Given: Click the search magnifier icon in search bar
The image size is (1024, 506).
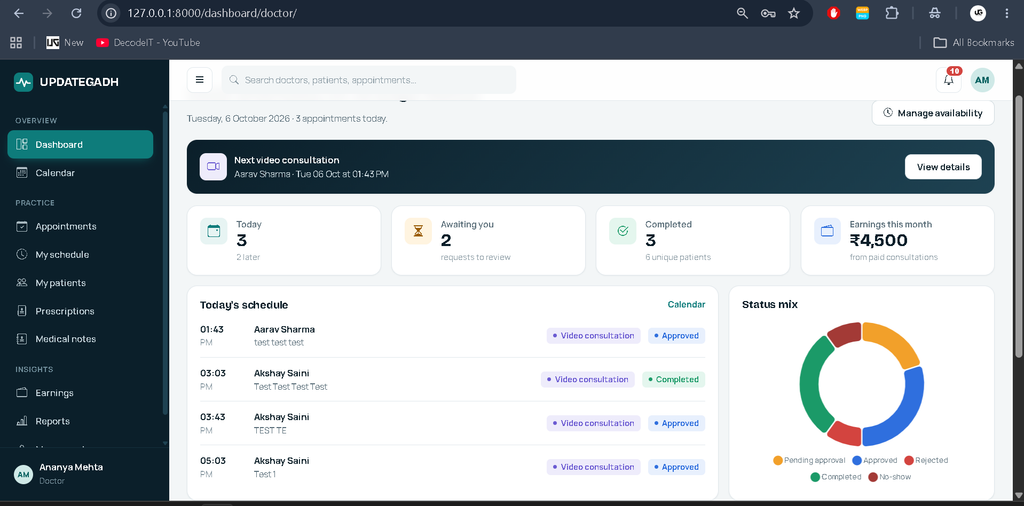Looking at the screenshot, I should tap(234, 80).
